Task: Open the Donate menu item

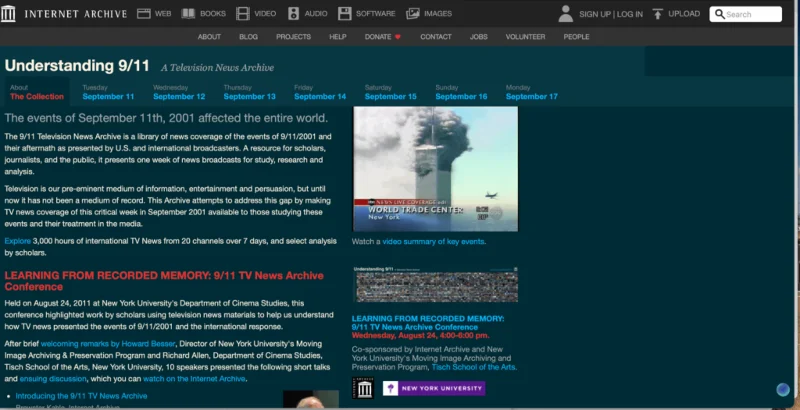Action: [x=378, y=37]
